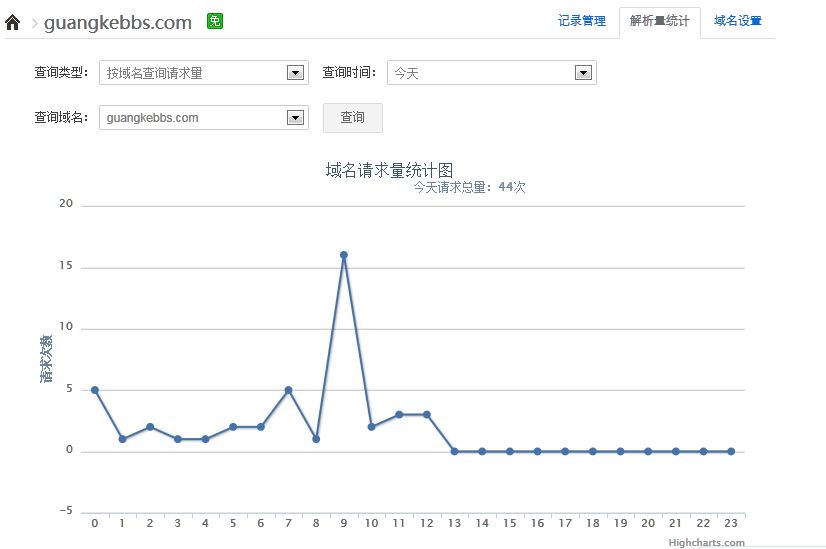Click the y-axis title 请求次数
826x549 pixels.
[x=46, y=359]
